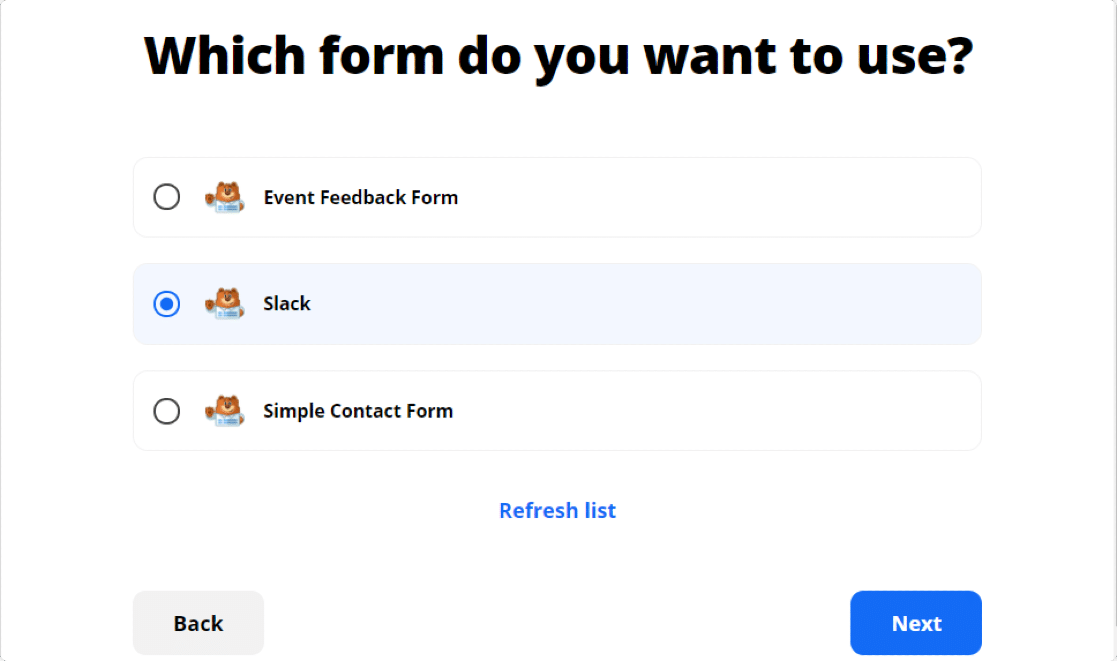Choose the Simple Contact Form radio button

point(167,411)
